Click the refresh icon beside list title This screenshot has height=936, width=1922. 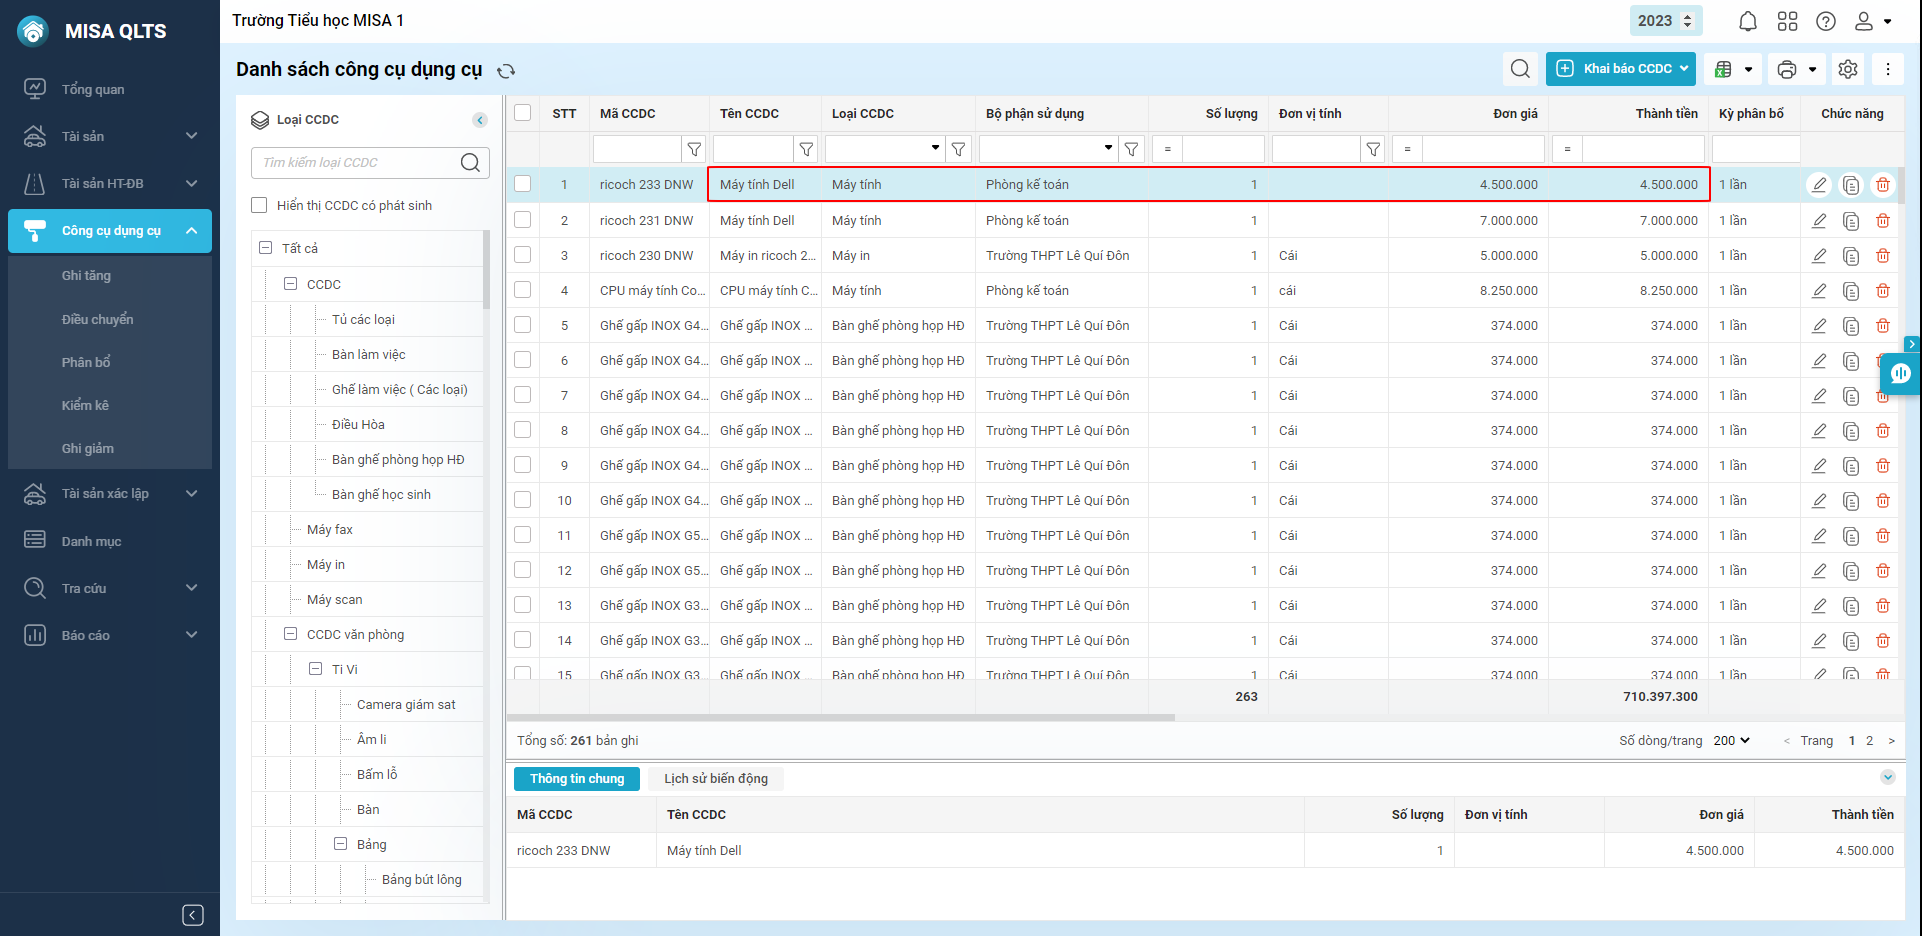(x=506, y=71)
